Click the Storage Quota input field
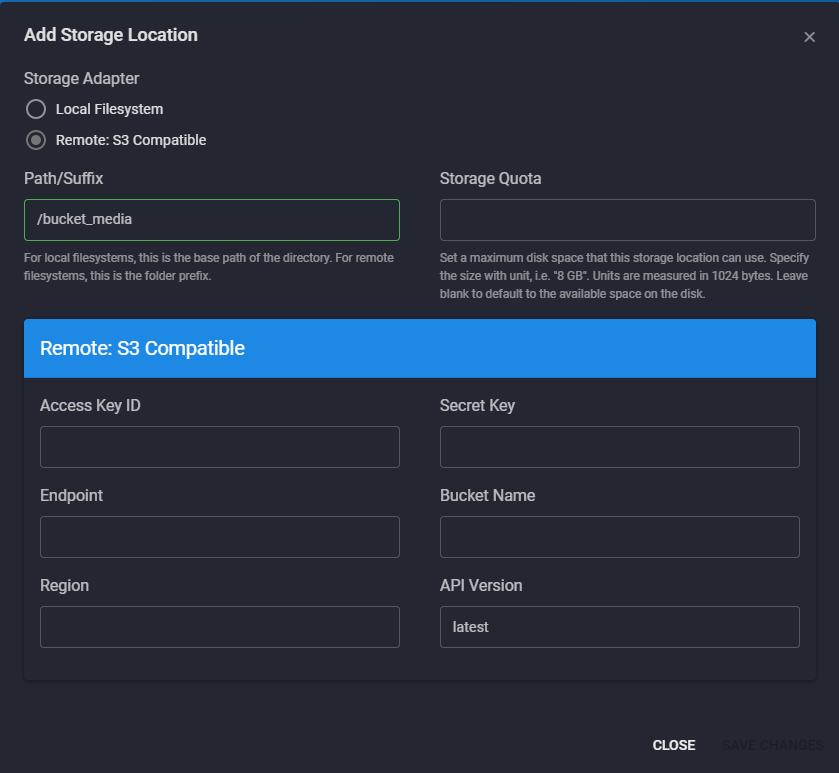This screenshot has width=839, height=773. pos(628,220)
